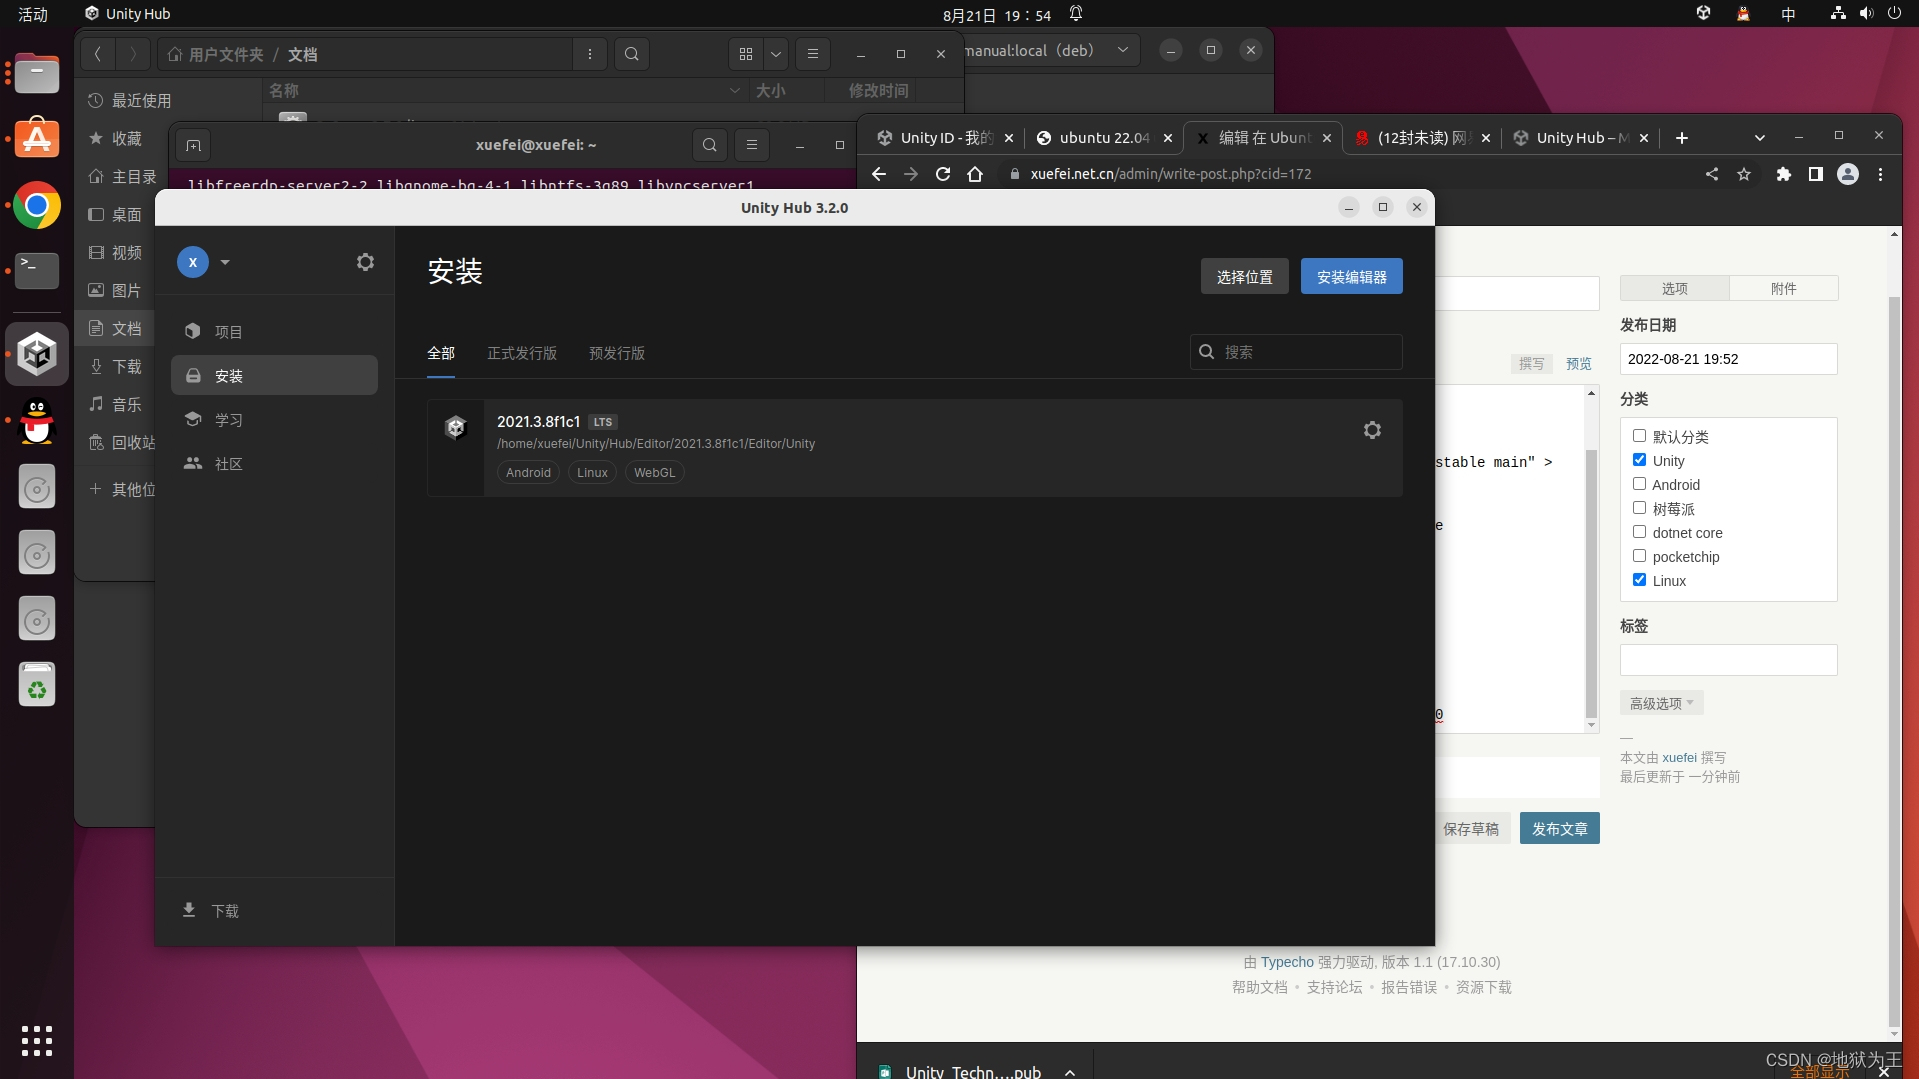Open the 学习 section in Unity Hub
The image size is (1919, 1079).
(228, 420)
